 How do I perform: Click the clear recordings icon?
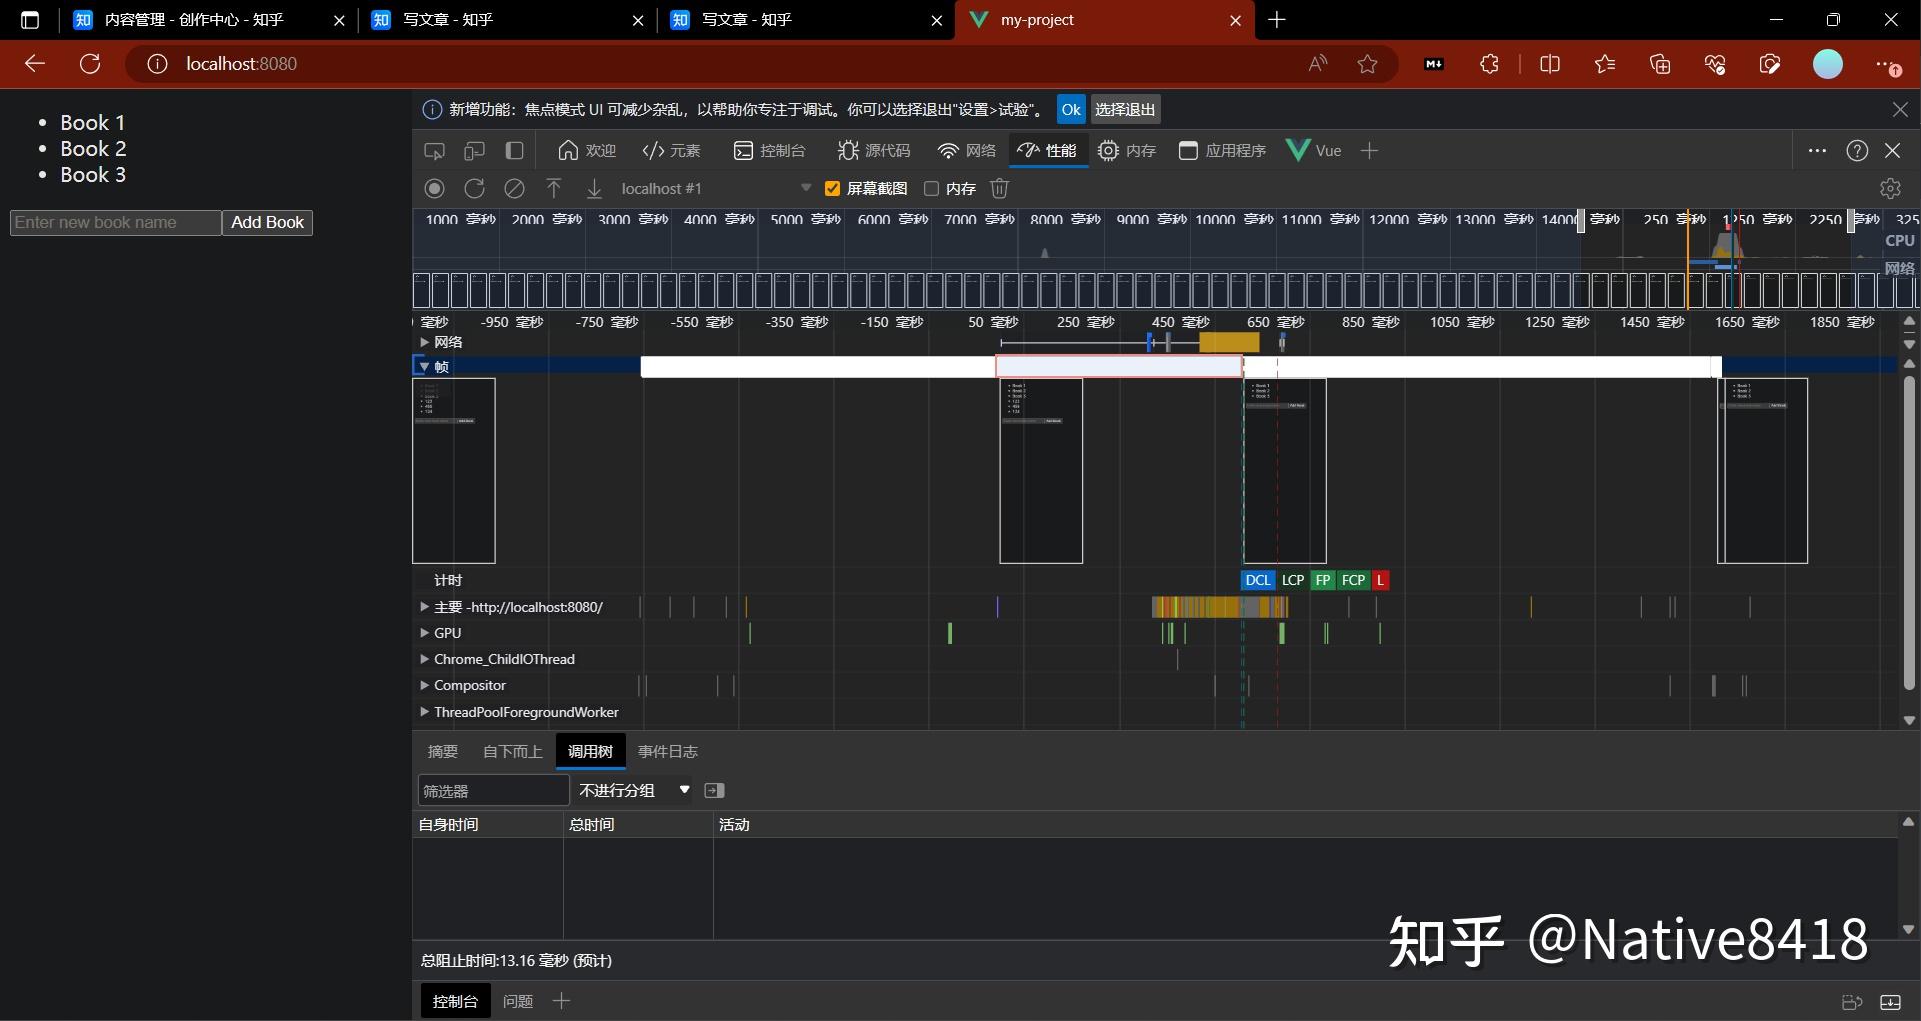click(514, 188)
